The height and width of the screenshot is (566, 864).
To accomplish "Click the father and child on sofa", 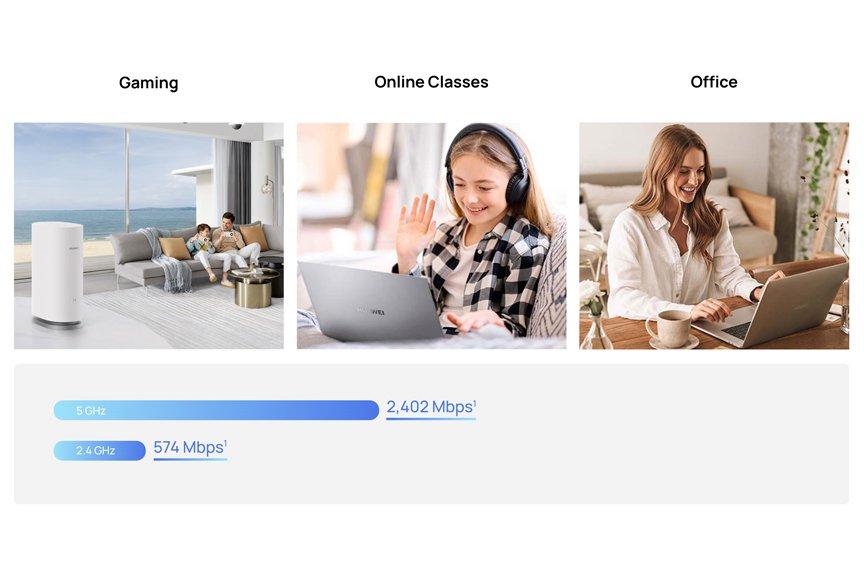I will [x=223, y=247].
